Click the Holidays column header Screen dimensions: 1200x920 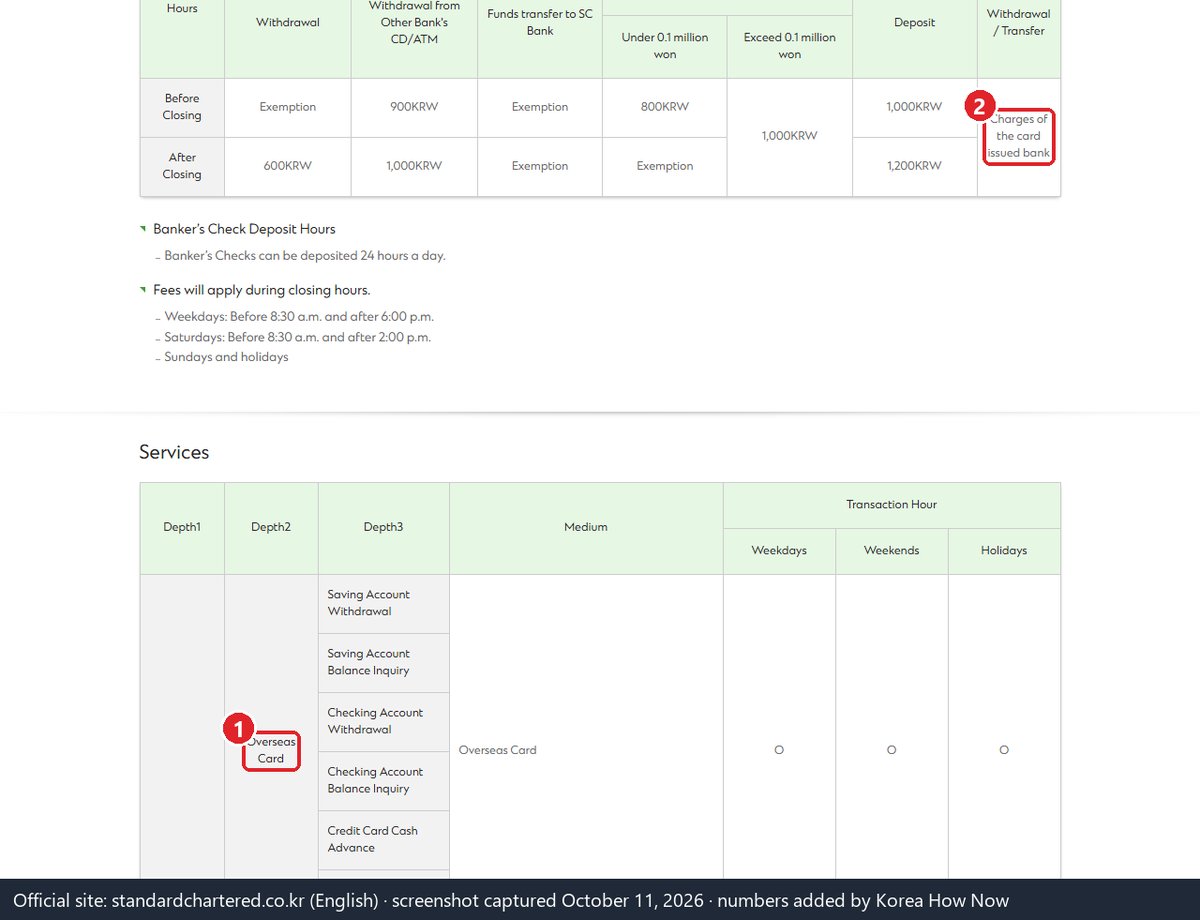[x=1004, y=551]
